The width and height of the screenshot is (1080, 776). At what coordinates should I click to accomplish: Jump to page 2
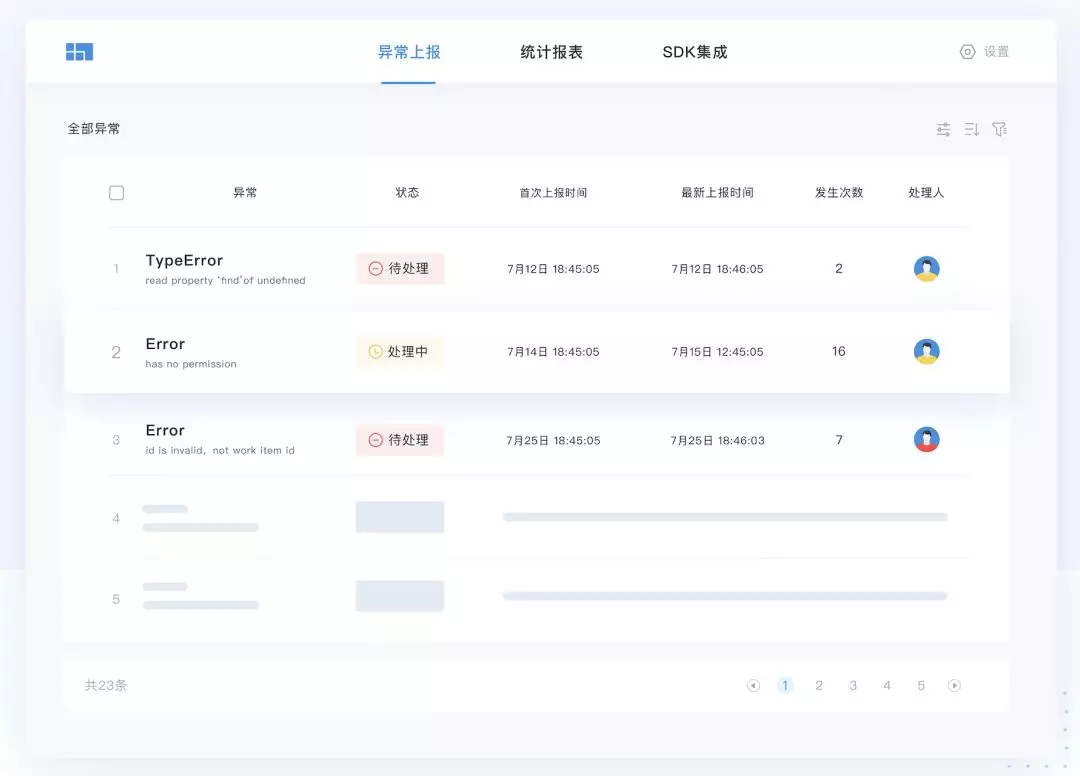(x=819, y=685)
